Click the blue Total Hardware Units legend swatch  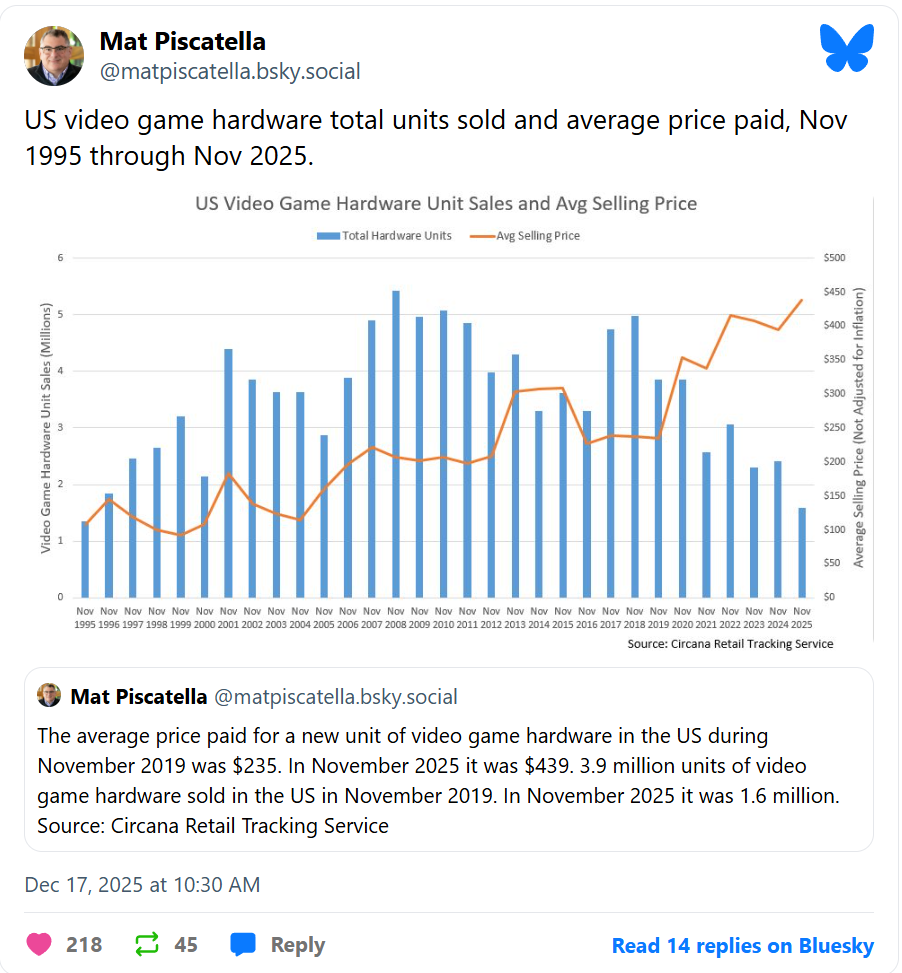click(x=328, y=236)
